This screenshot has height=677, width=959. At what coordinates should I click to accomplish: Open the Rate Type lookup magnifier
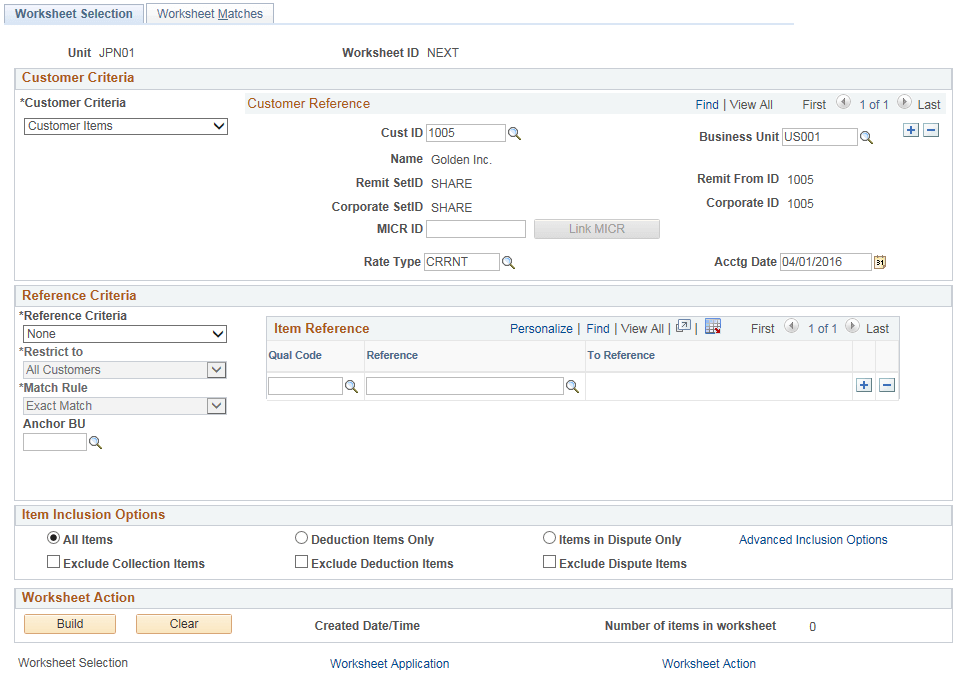pos(508,261)
